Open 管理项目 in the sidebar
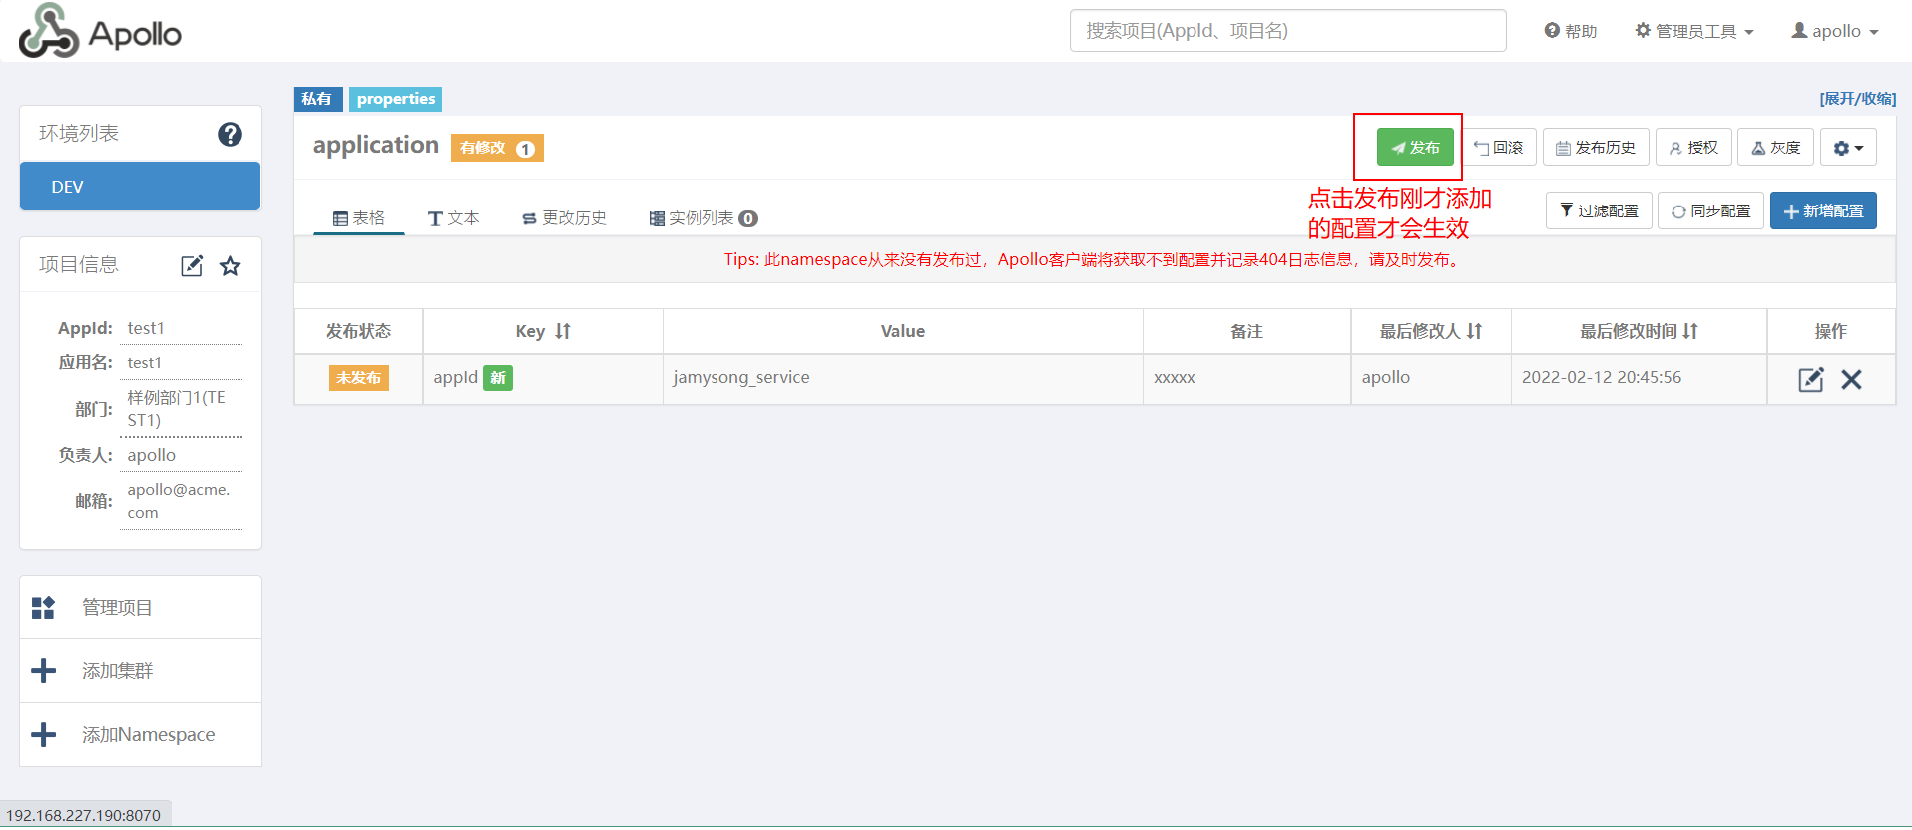 [140, 607]
